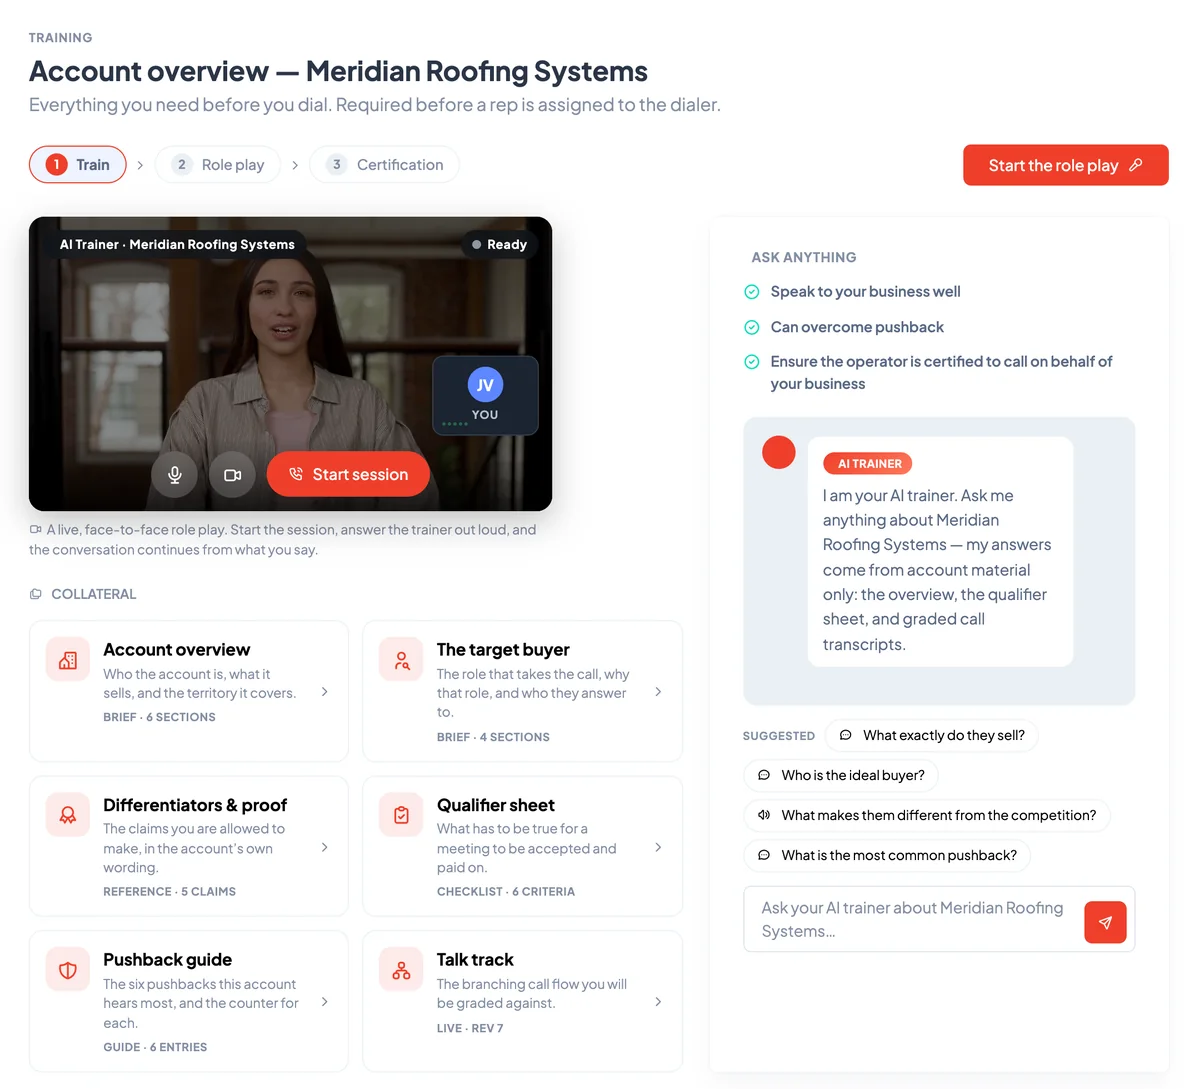This screenshot has width=1200, height=1089.
Task: Expand Pushback guide card chevron
Action: tap(325, 1002)
